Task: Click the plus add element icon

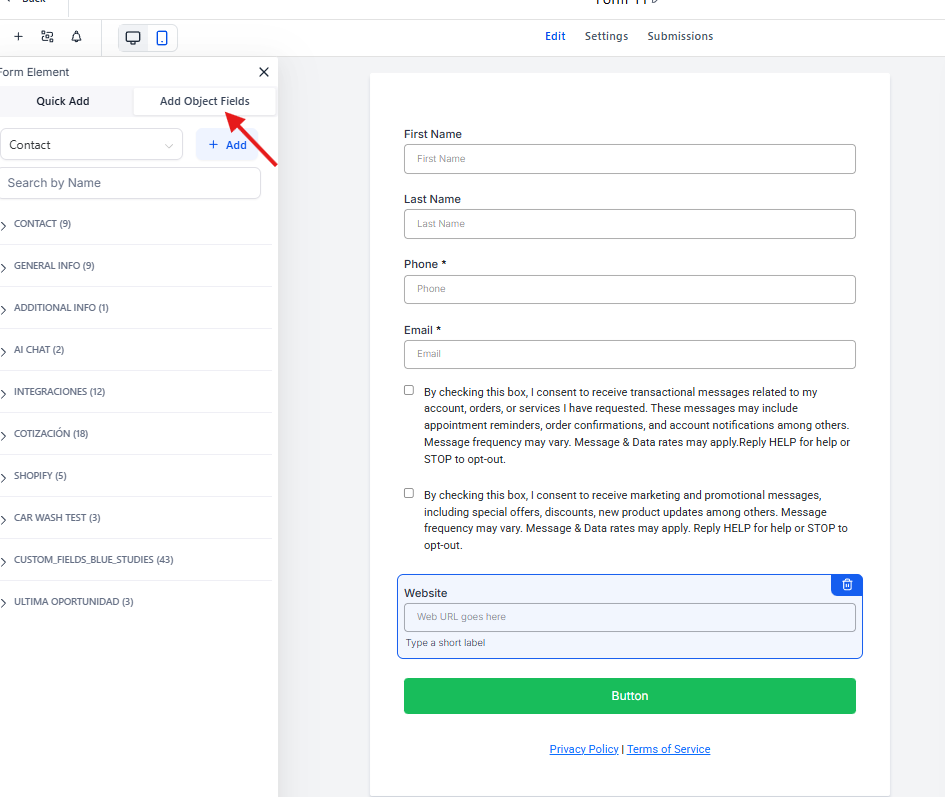Action: pyautogui.click(x=18, y=37)
